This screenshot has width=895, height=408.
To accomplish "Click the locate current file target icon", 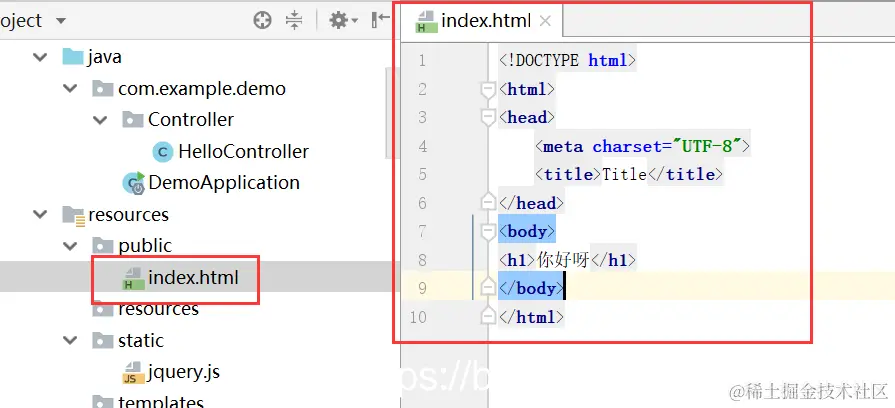I will tap(262, 21).
